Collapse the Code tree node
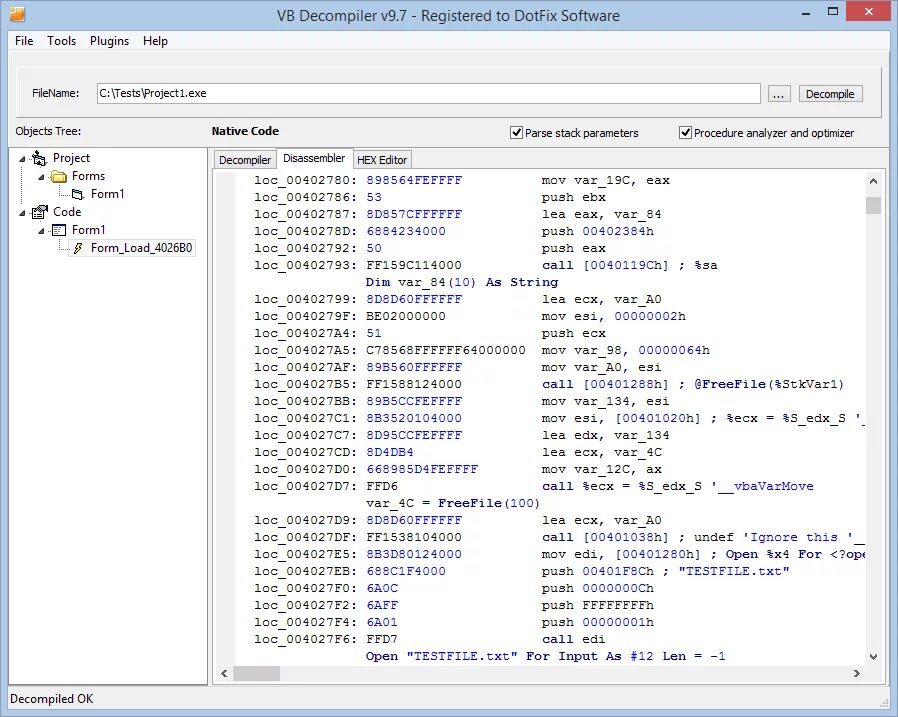Image resolution: width=898 pixels, height=717 pixels. pyautogui.click(x=22, y=213)
